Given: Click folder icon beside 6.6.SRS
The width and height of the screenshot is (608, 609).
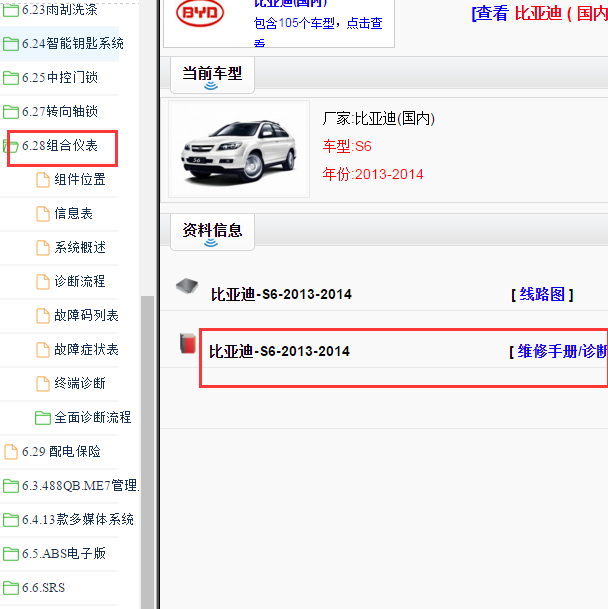Looking at the screenshot, I should point(10,588).
